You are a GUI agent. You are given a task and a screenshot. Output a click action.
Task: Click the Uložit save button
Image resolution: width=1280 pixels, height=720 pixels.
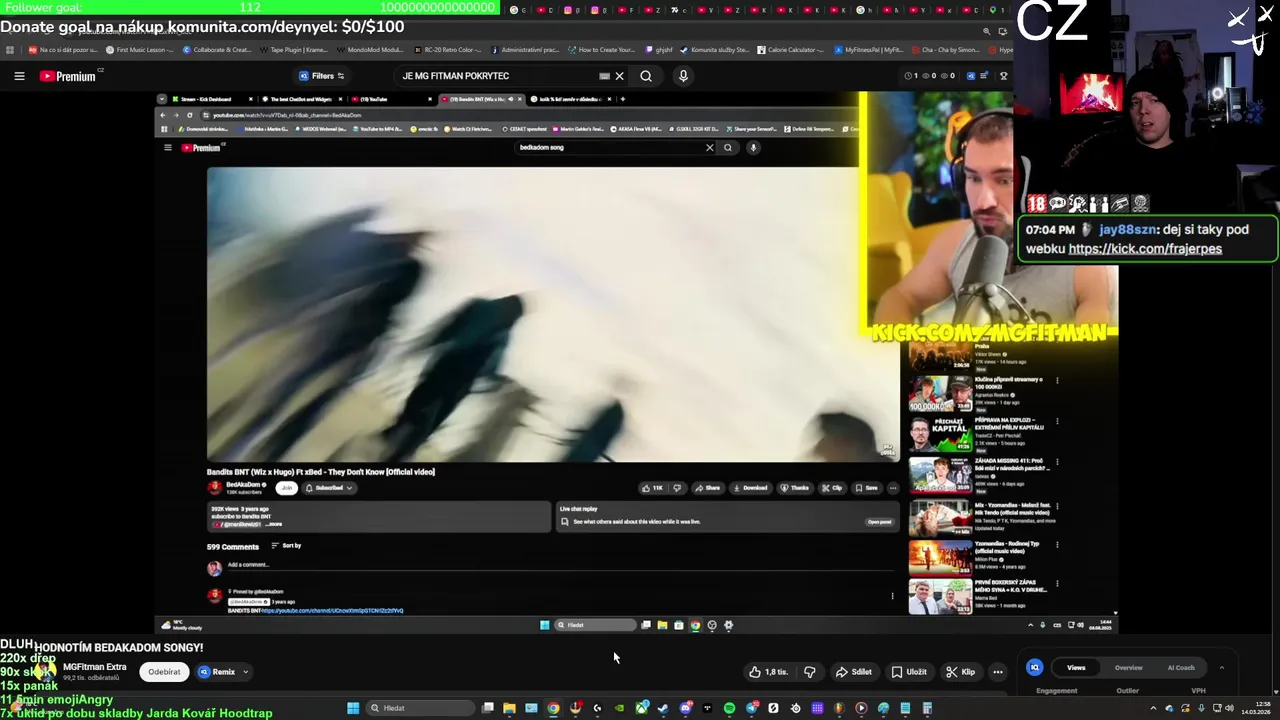[x=909, y=672]
